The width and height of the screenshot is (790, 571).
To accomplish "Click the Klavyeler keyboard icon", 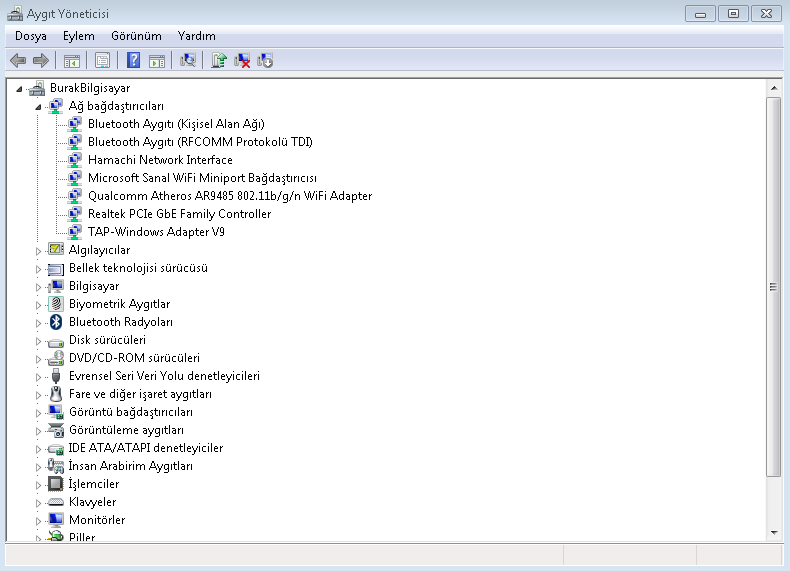I will (x=55, y=502).
